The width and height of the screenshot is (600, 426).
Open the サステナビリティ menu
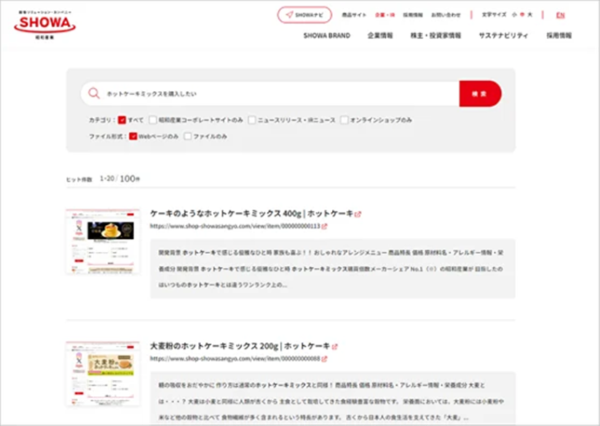point(503,35)
